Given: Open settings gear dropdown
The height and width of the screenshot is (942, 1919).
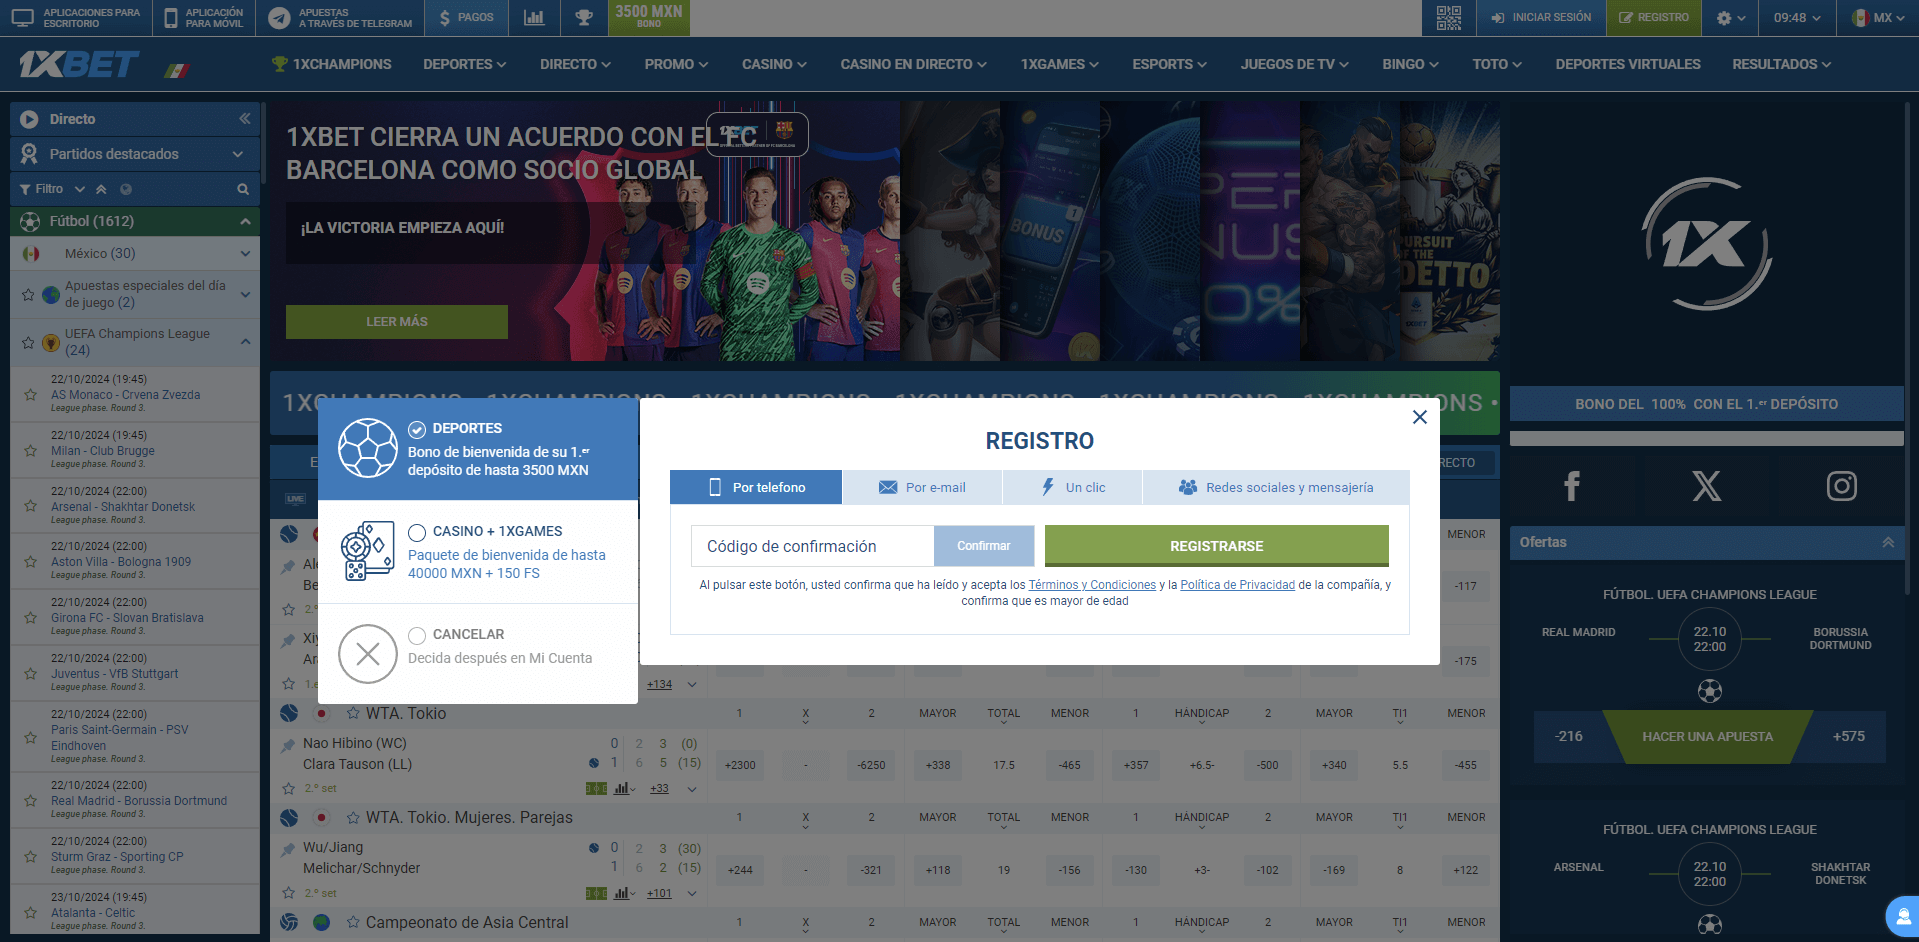Looking at the screenshot, I should [x=1731, y=18].
